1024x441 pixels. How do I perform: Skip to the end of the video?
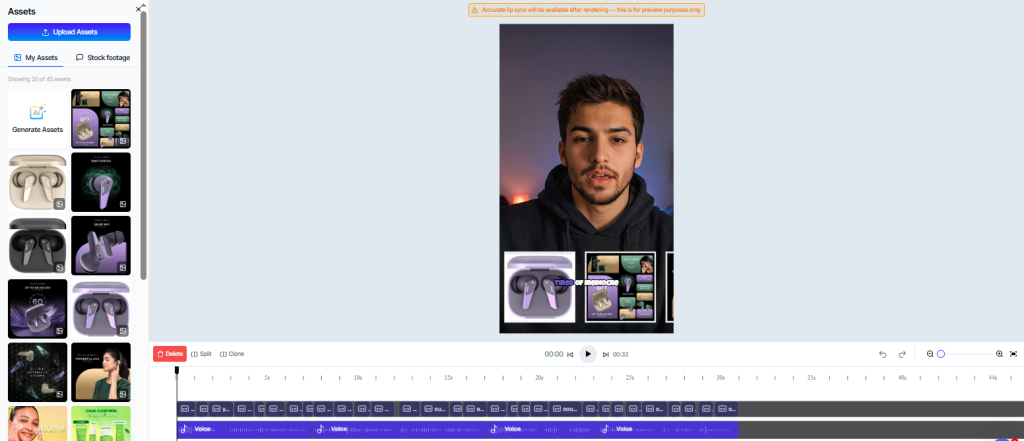pos(605,354)
